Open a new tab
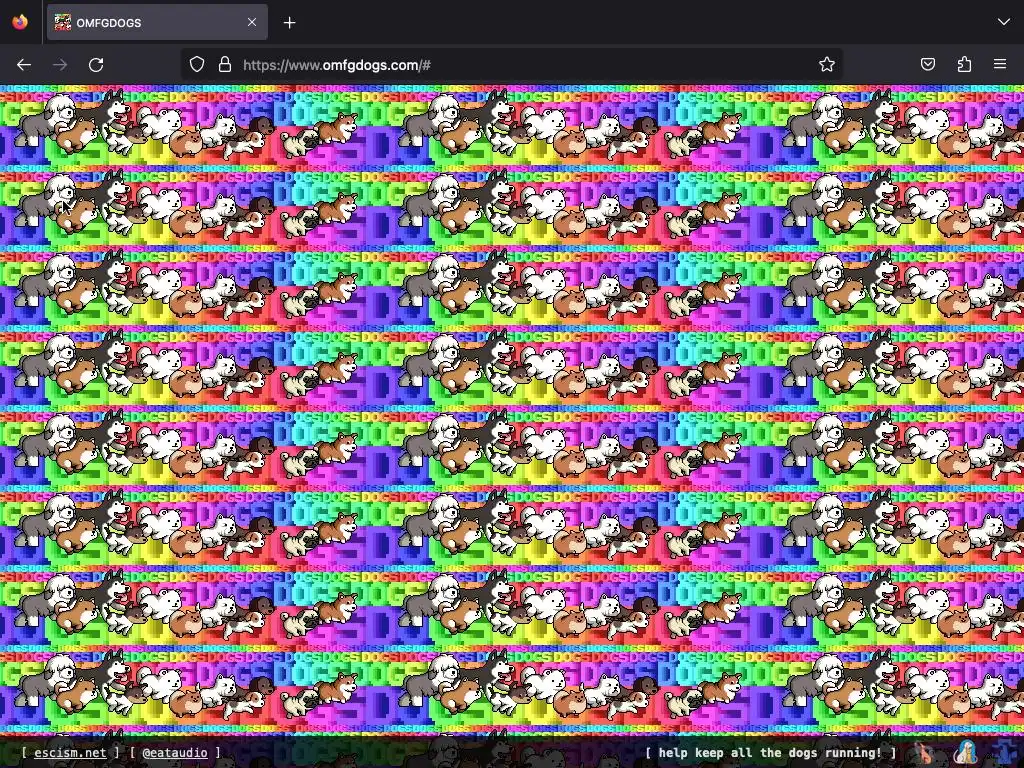1024x768 pixels. (x=289, y=23)
